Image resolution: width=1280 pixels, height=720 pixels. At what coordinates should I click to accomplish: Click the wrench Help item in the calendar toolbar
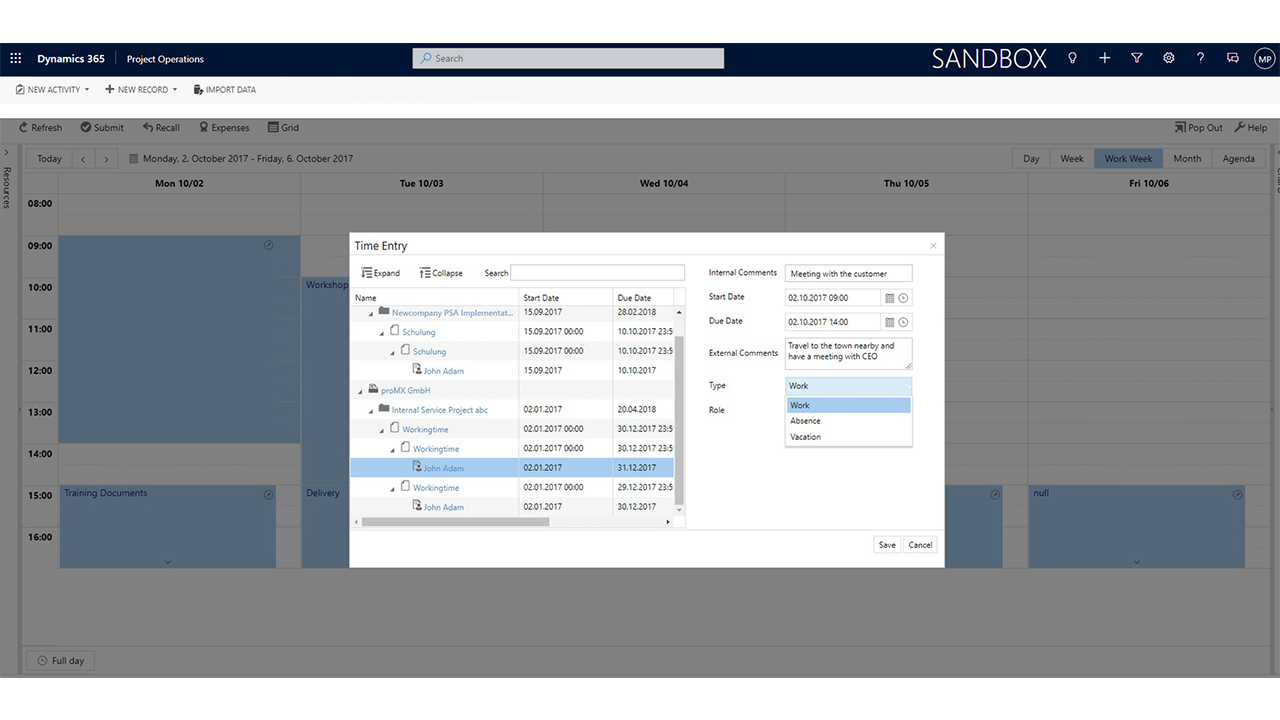pyautogui.click(x=1250, y=128)
